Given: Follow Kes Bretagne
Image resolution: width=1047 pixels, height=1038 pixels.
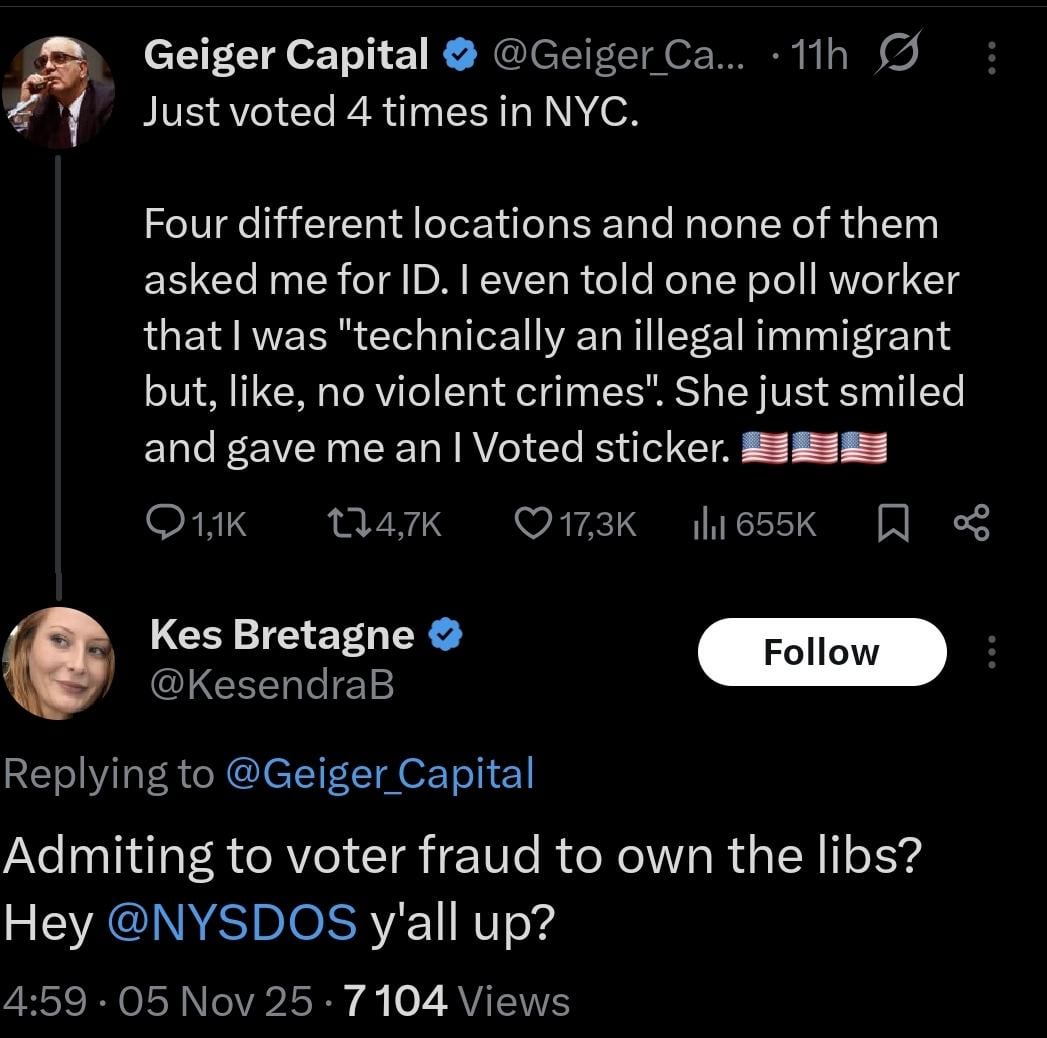Looking at the screenshot, I should click(x=821, y=652).
